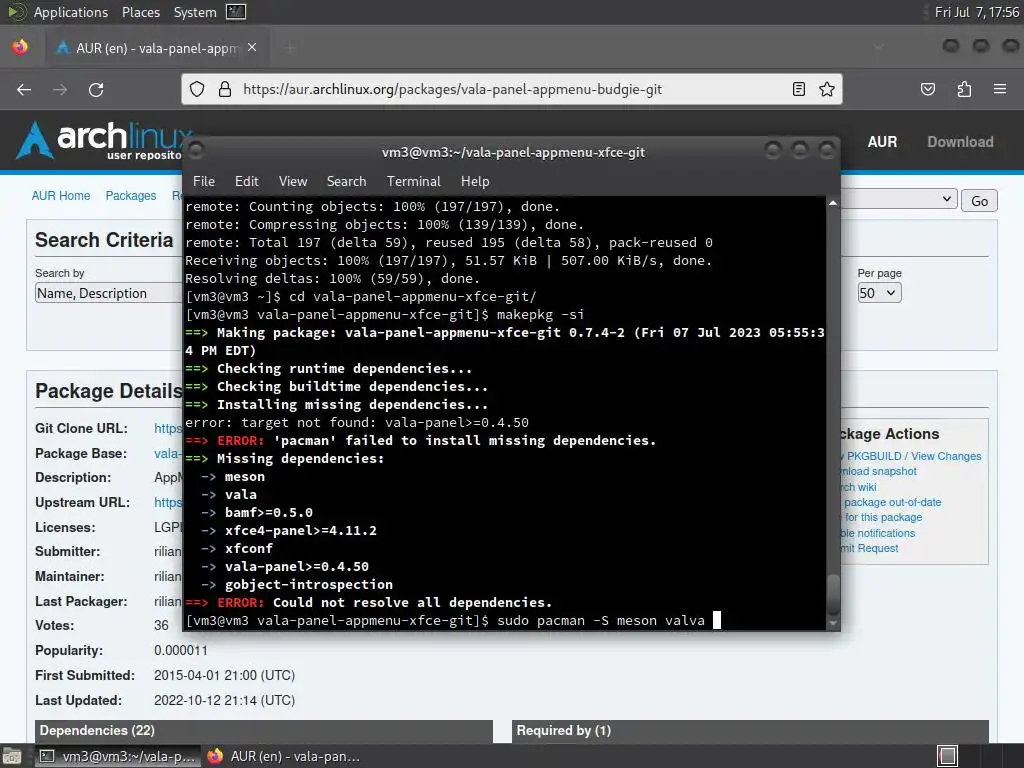1024x768 pixels.
Task: Click the Go button
Action: click(x=979, y=201)
